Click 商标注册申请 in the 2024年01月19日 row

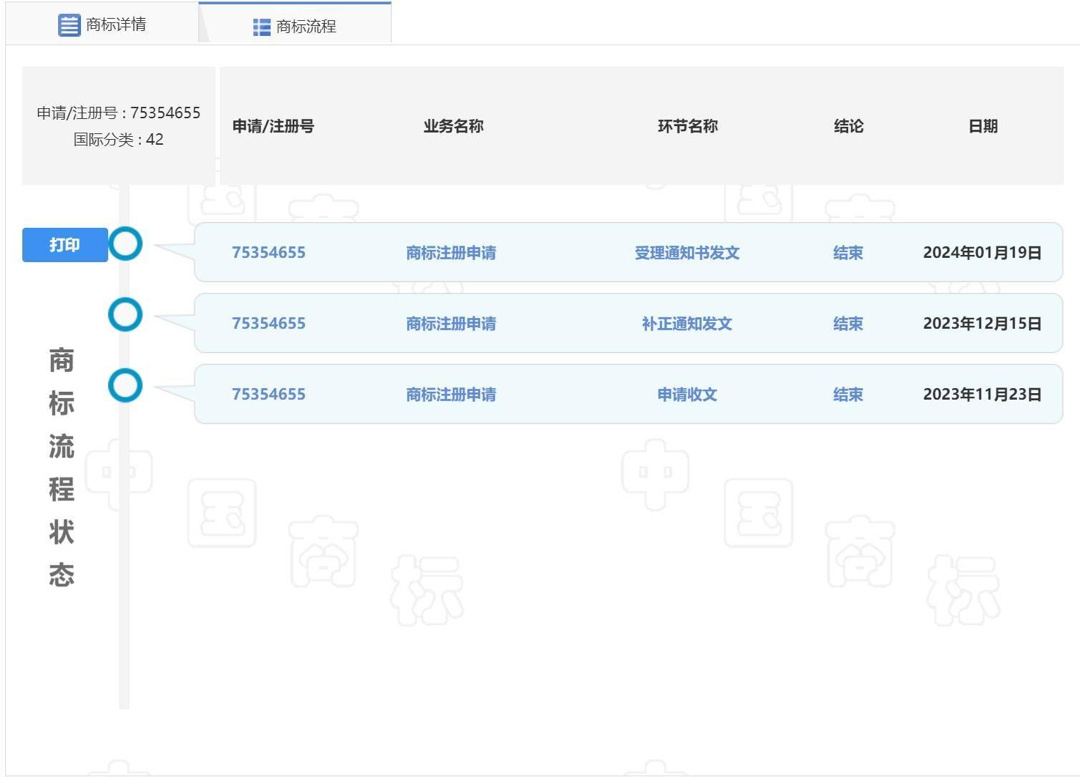tap(451, 253)
